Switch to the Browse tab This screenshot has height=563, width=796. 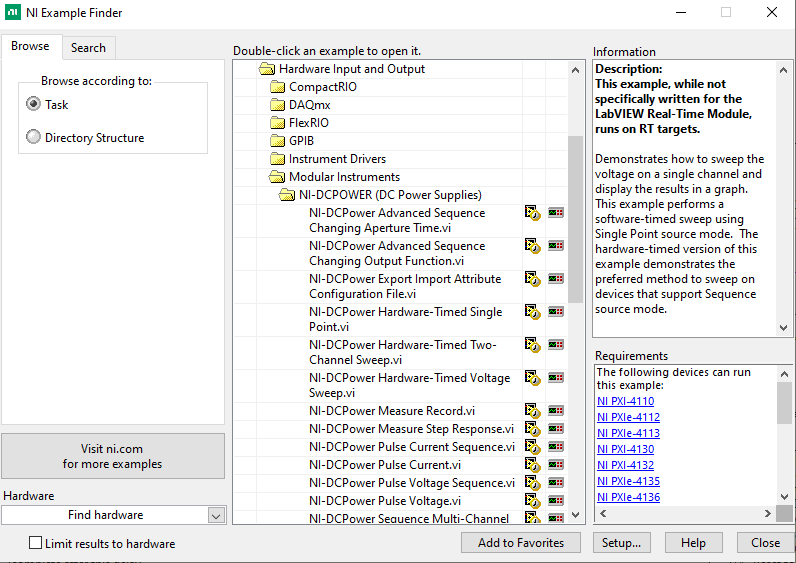pos(30,46)
